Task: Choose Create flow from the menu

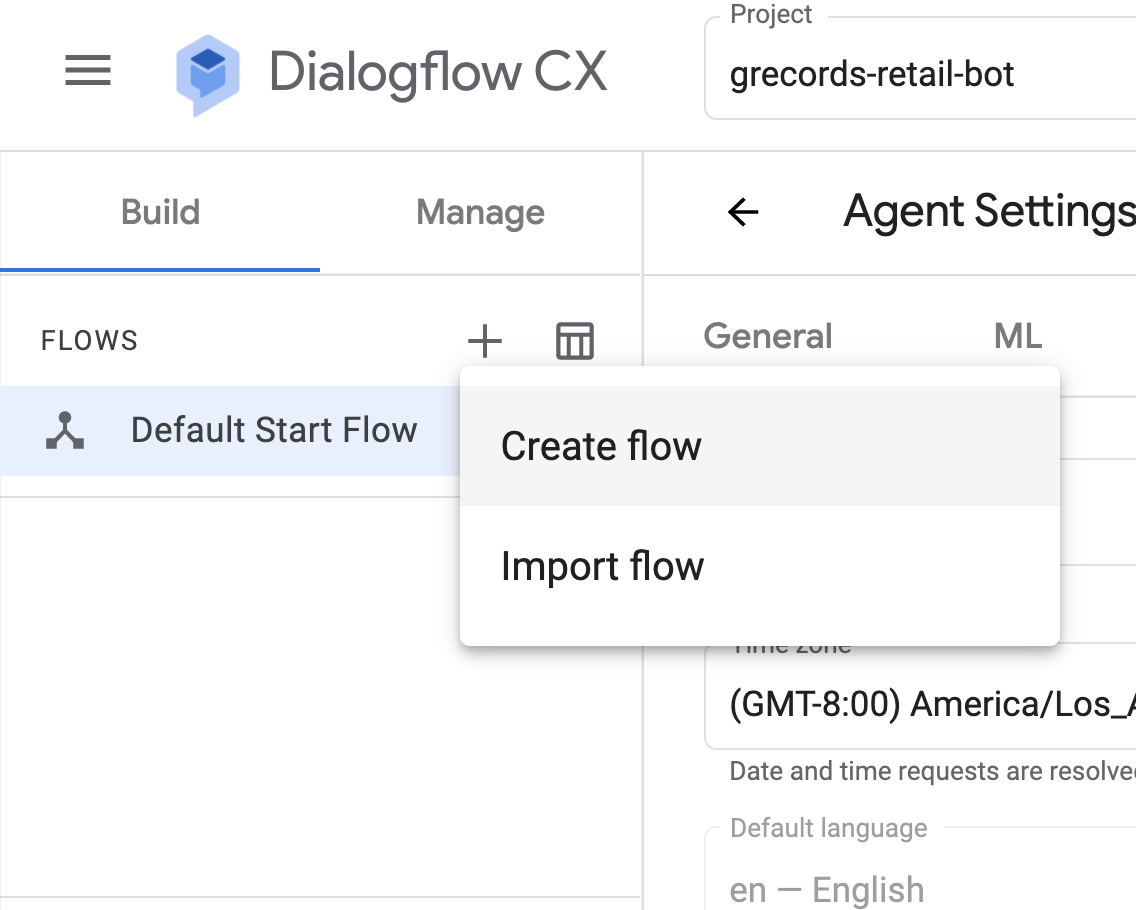Action: (x=601, y=446)
